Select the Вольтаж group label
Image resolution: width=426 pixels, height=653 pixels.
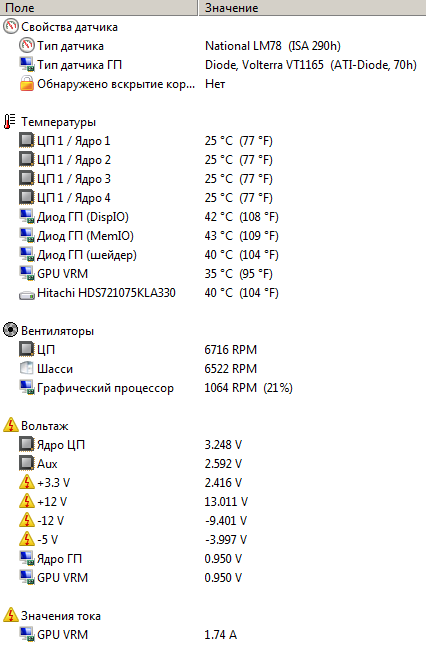45,426
